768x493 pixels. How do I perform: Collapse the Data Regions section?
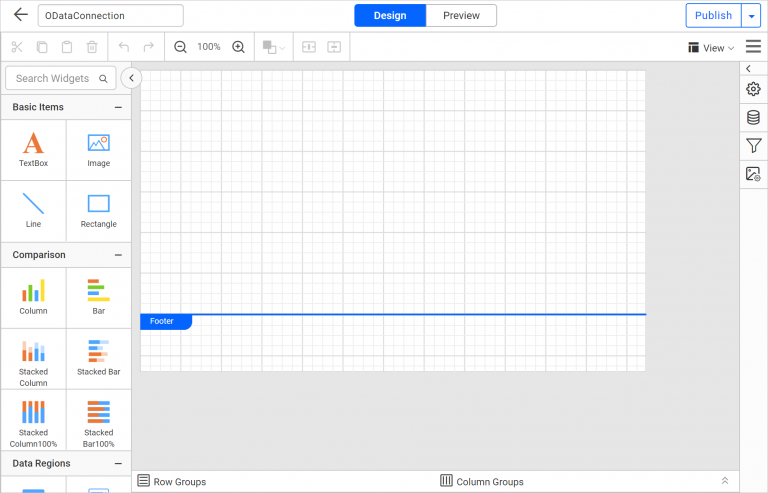tap(118, 464)
